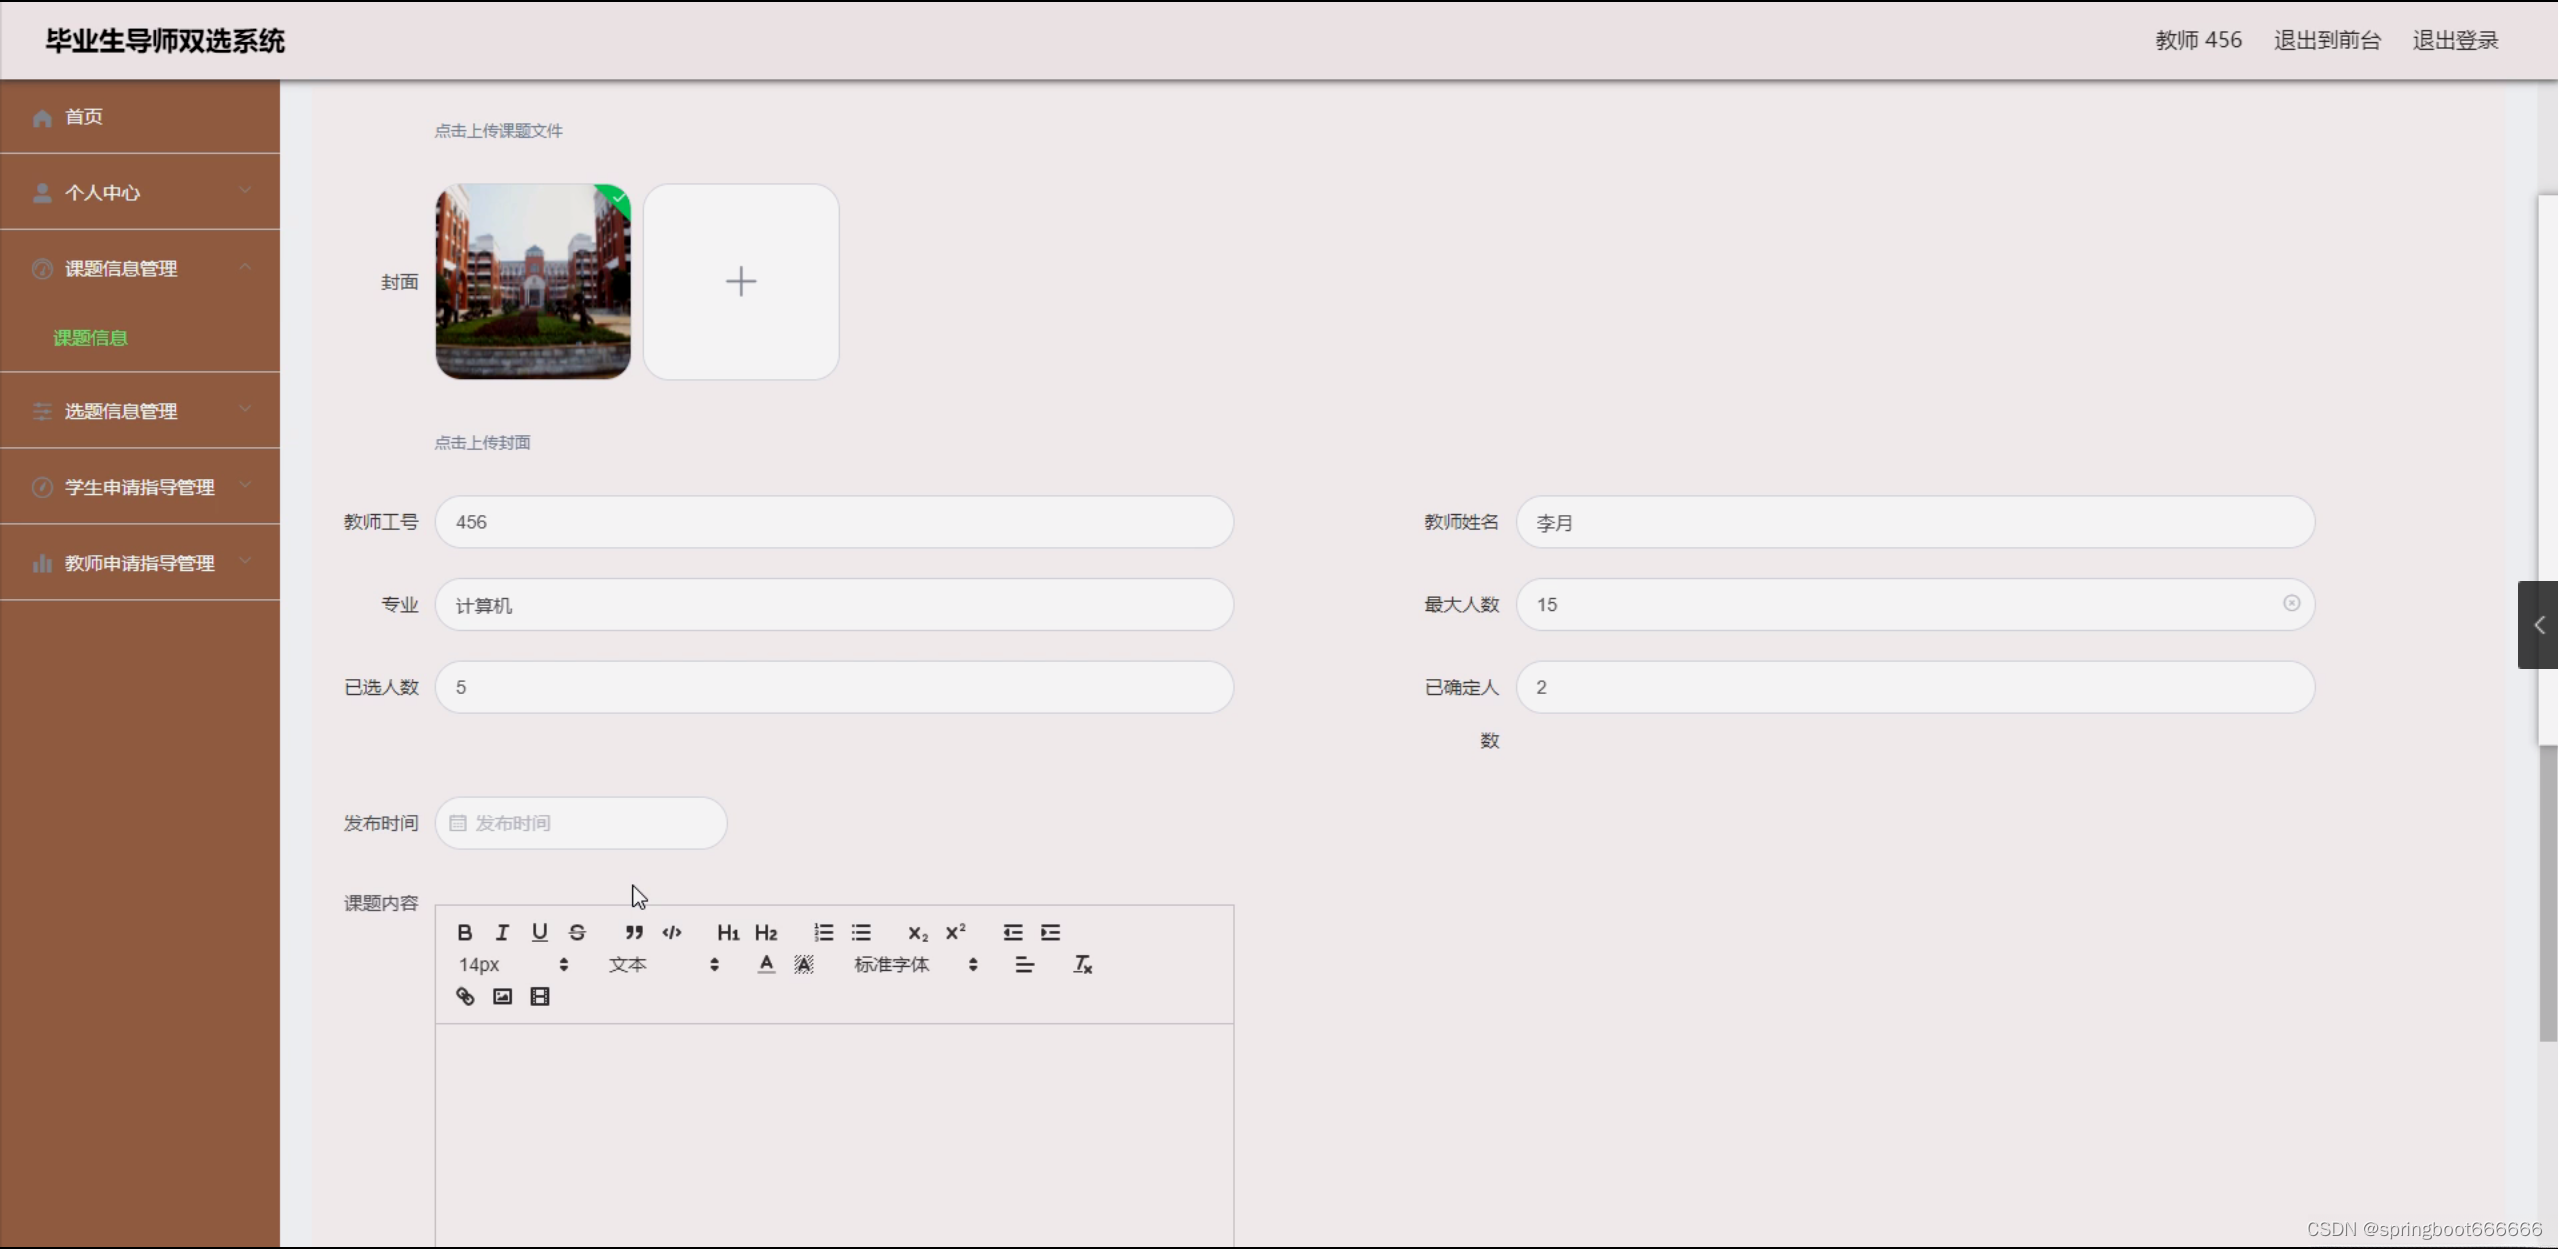
Task: Toggle bold formatting in editor
Action: 464,932
